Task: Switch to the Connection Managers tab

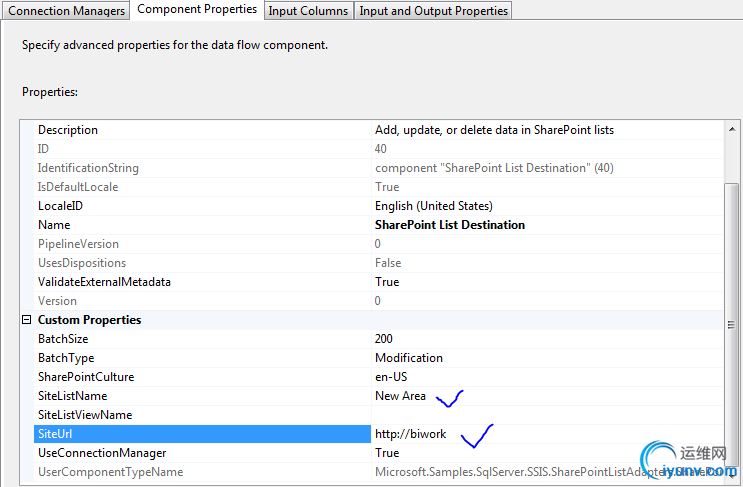Action: click(x=67, y=10)
